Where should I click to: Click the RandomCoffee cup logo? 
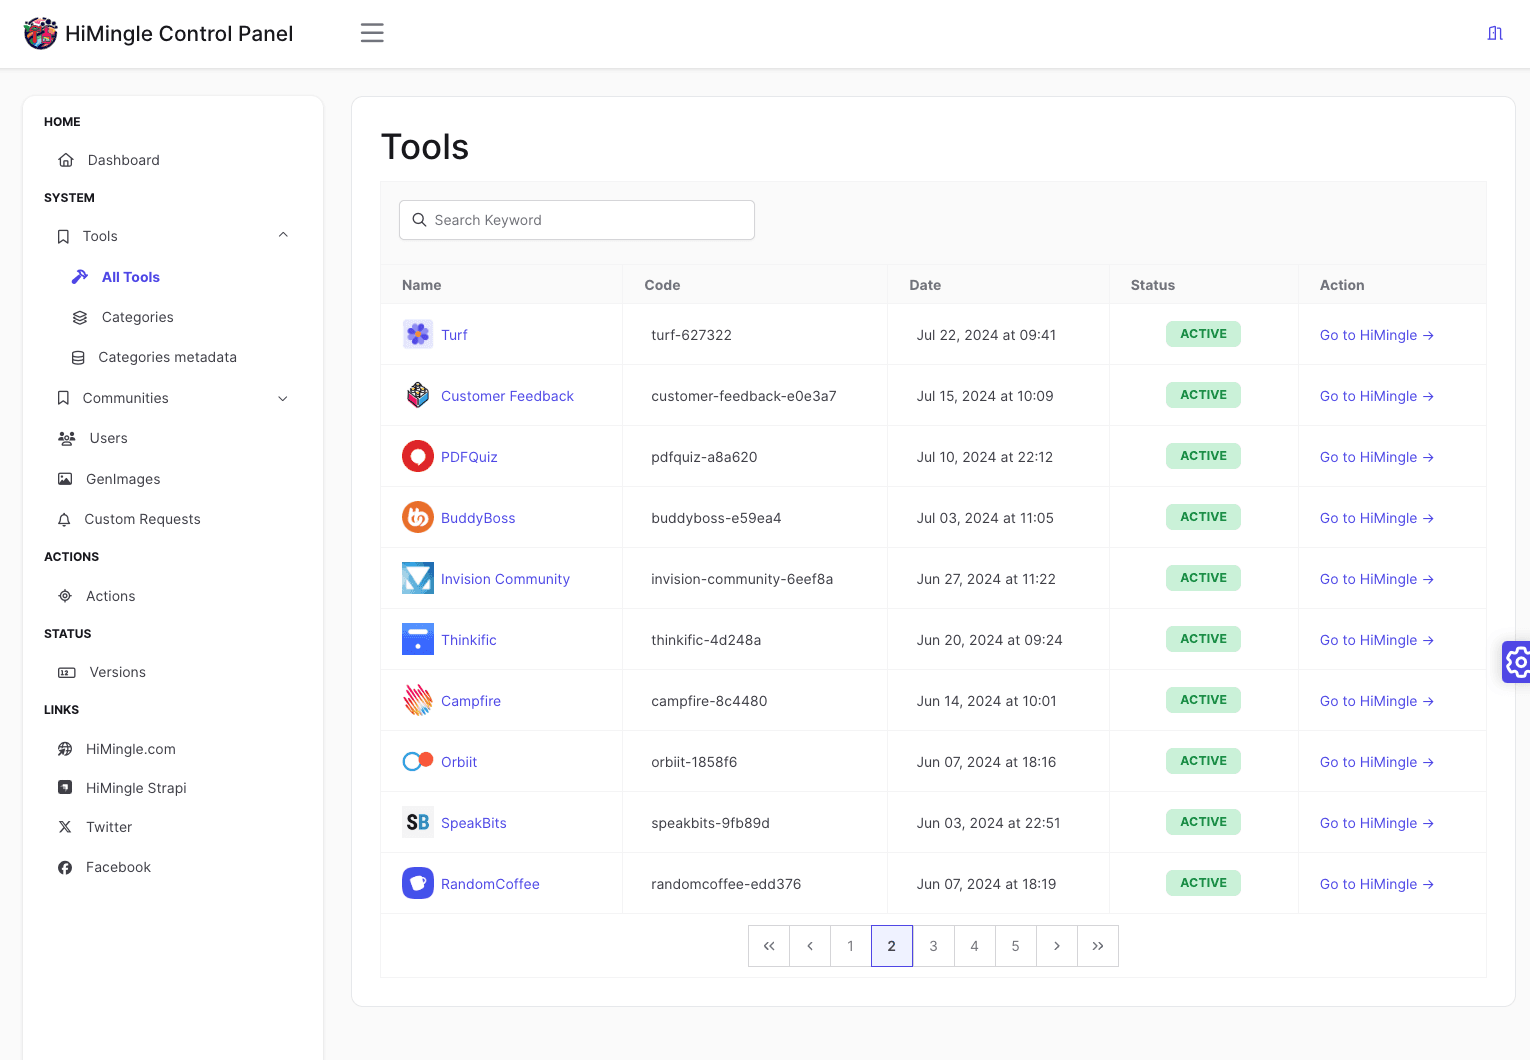click(x=418, y=883)
